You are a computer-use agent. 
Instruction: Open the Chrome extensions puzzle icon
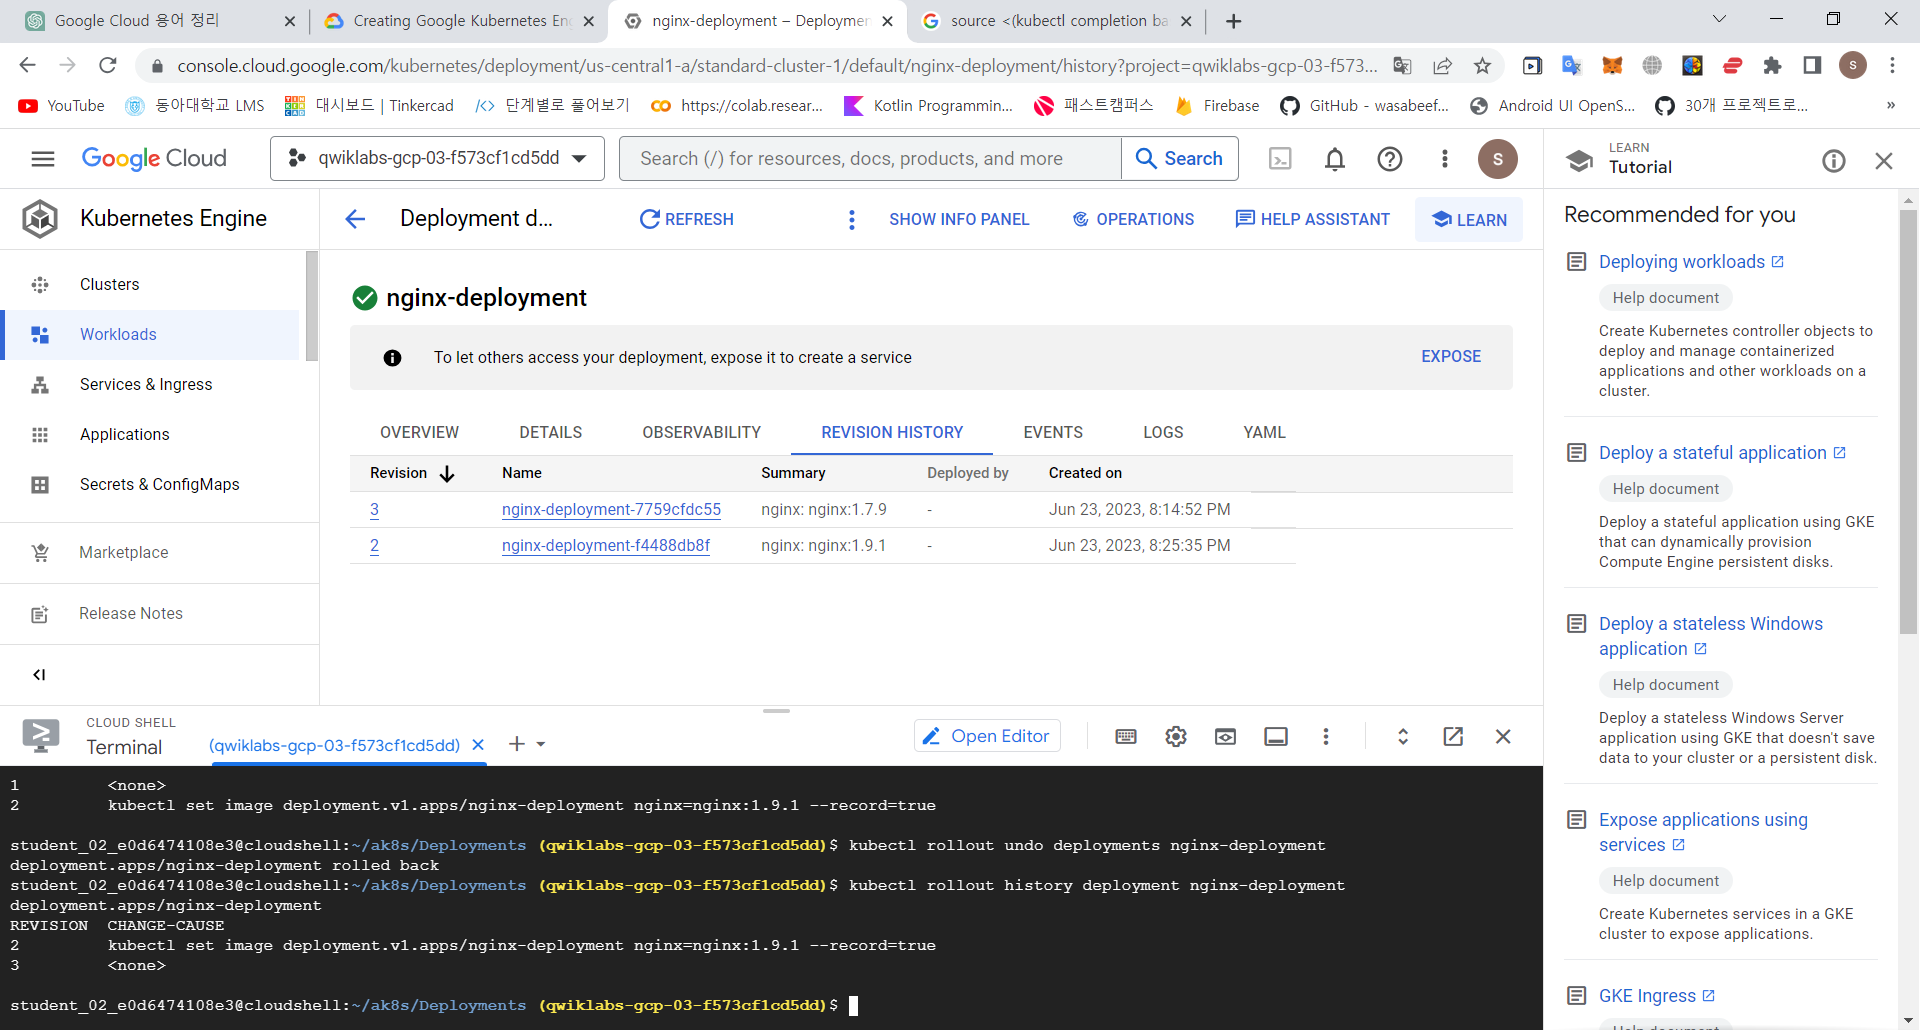1772,66
